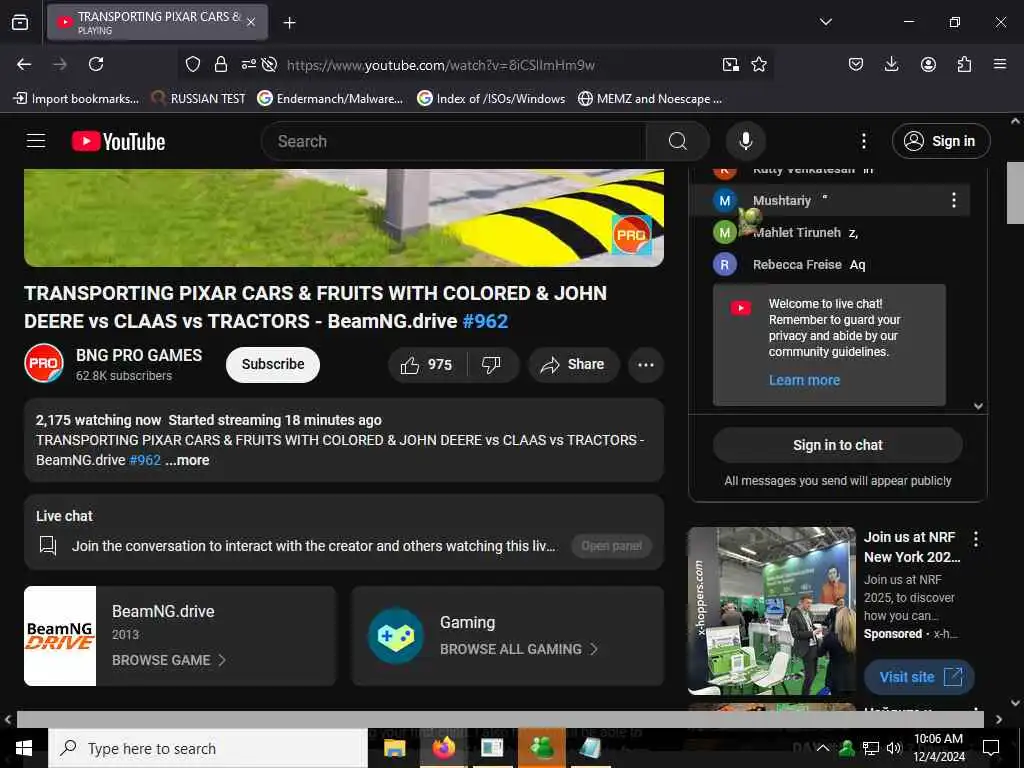Click the video player frame
1024x768 pixels.
(x=344, y=217)
